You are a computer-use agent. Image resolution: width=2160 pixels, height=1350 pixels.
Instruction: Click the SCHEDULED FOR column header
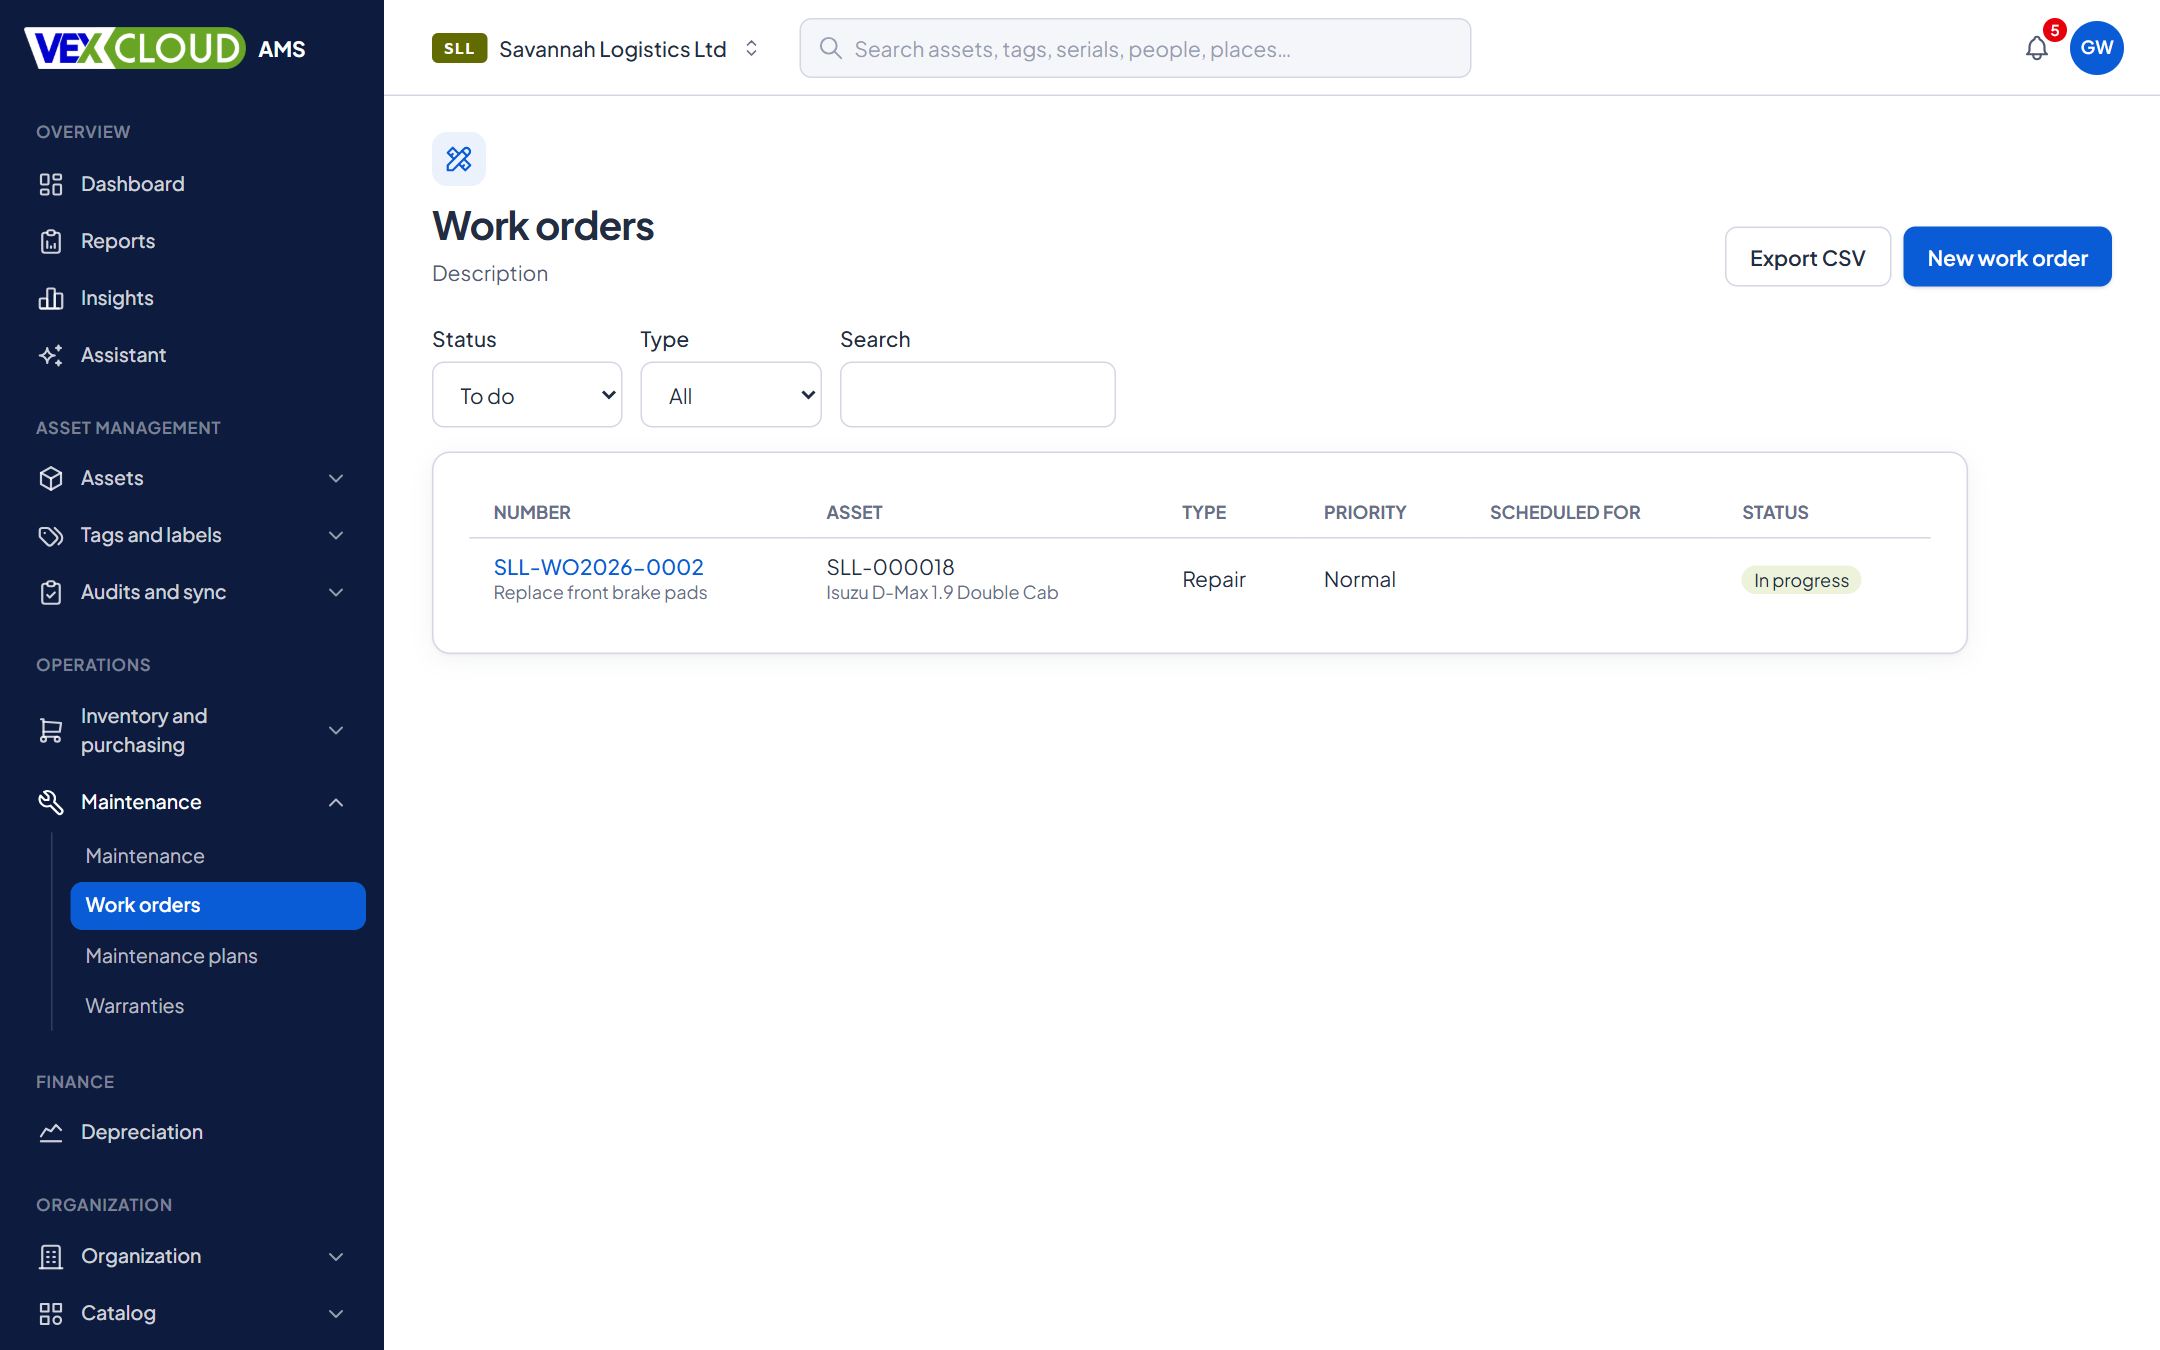coord(1565,512)
